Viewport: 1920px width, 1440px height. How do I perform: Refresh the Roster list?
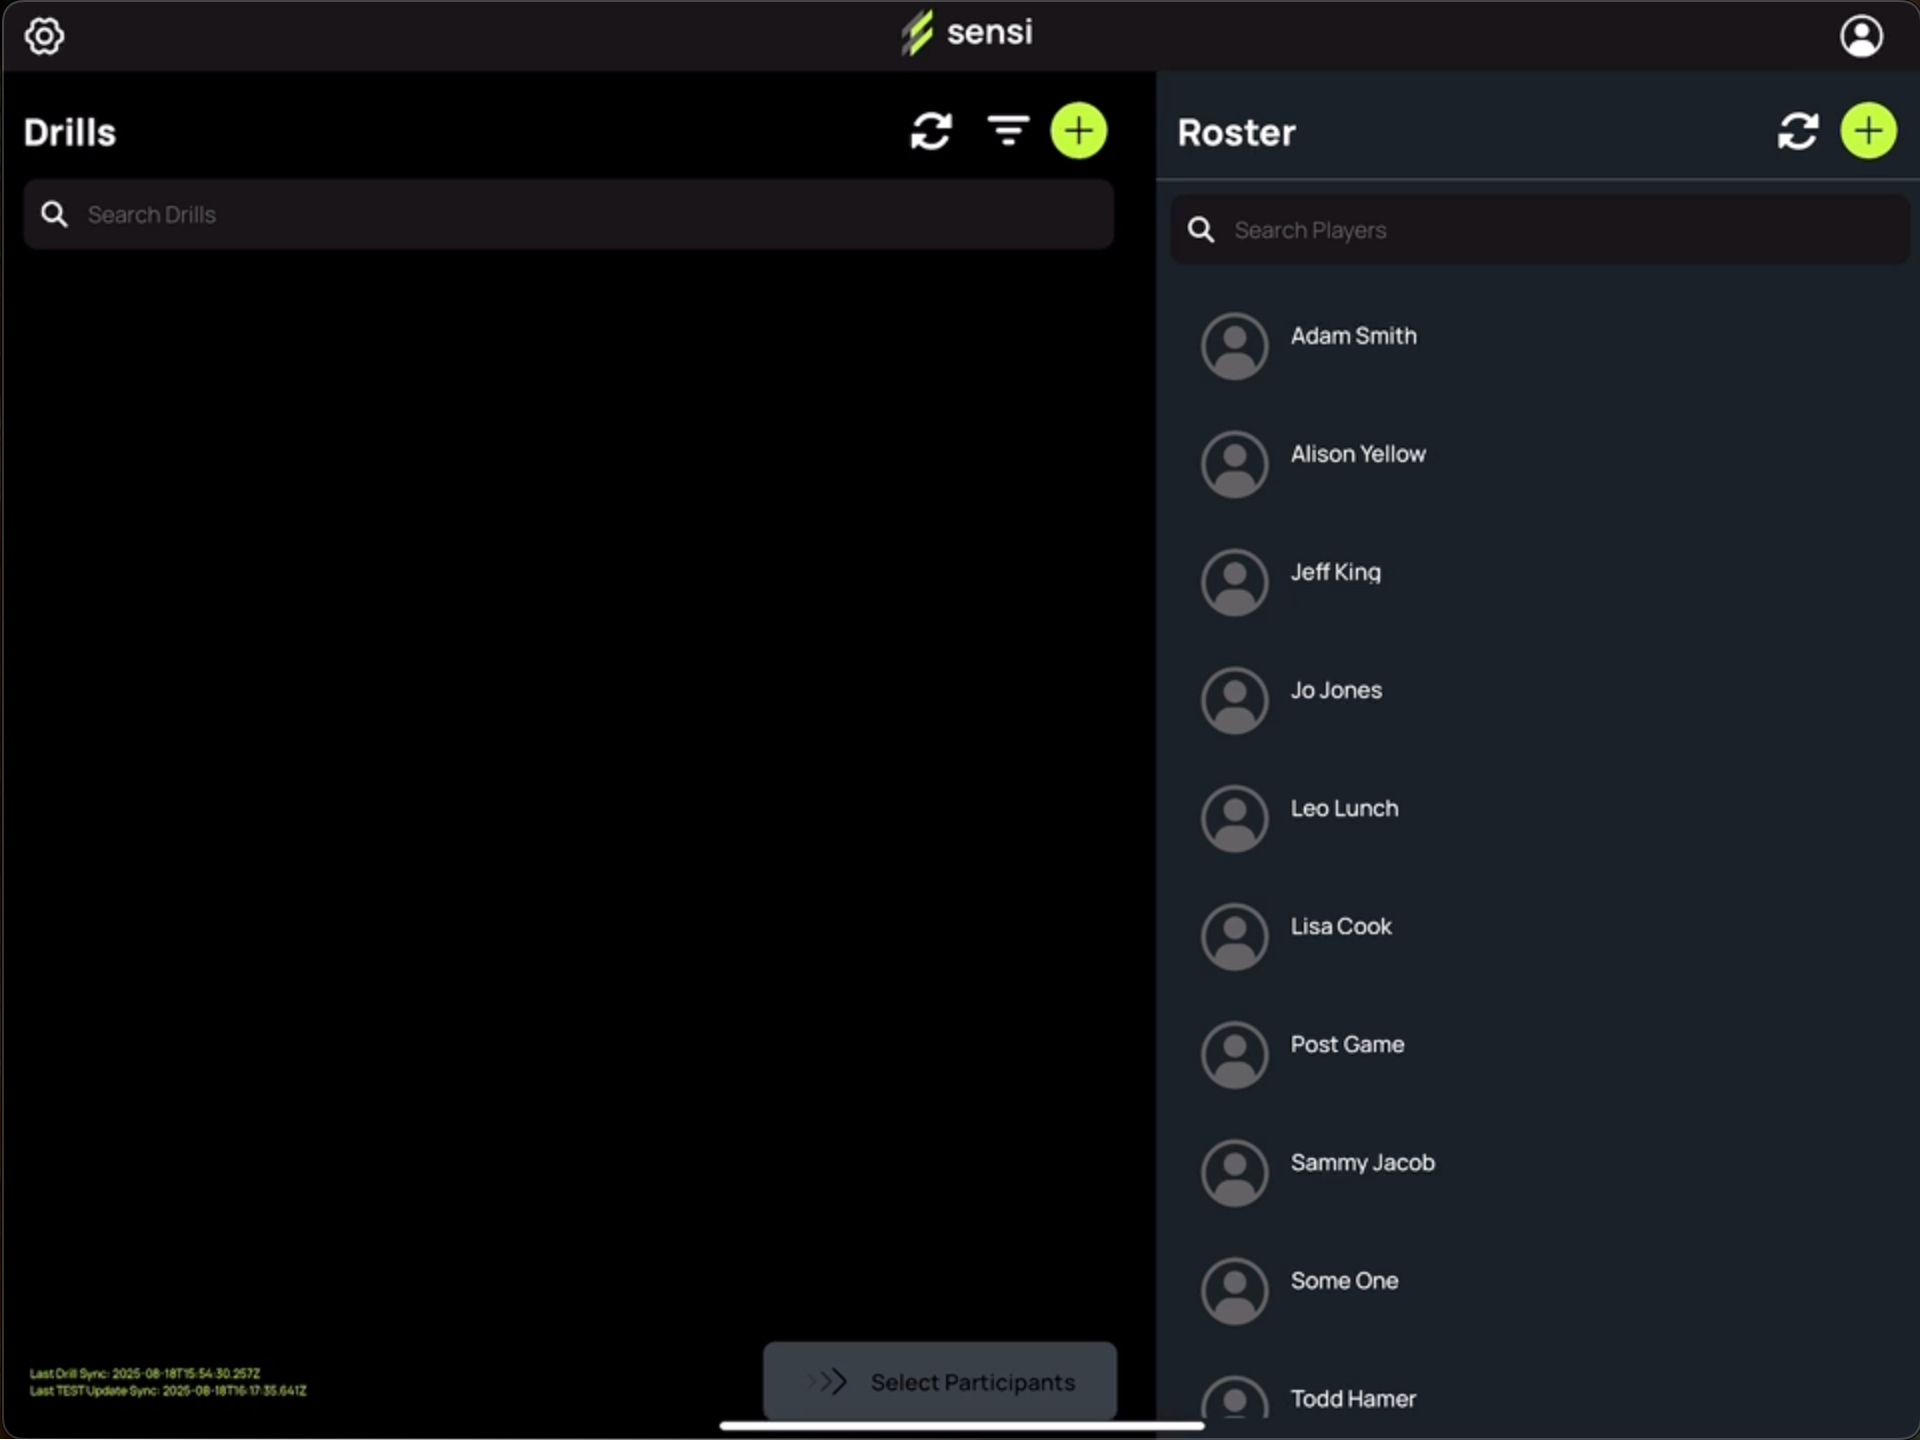tap(1797, 131)
